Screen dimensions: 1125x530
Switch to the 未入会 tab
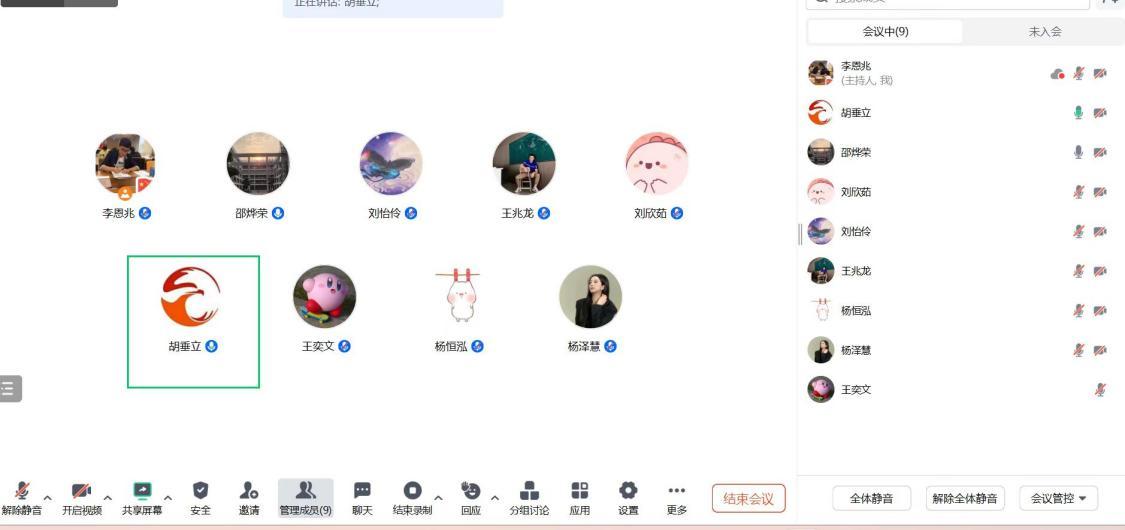point(1045,32)
